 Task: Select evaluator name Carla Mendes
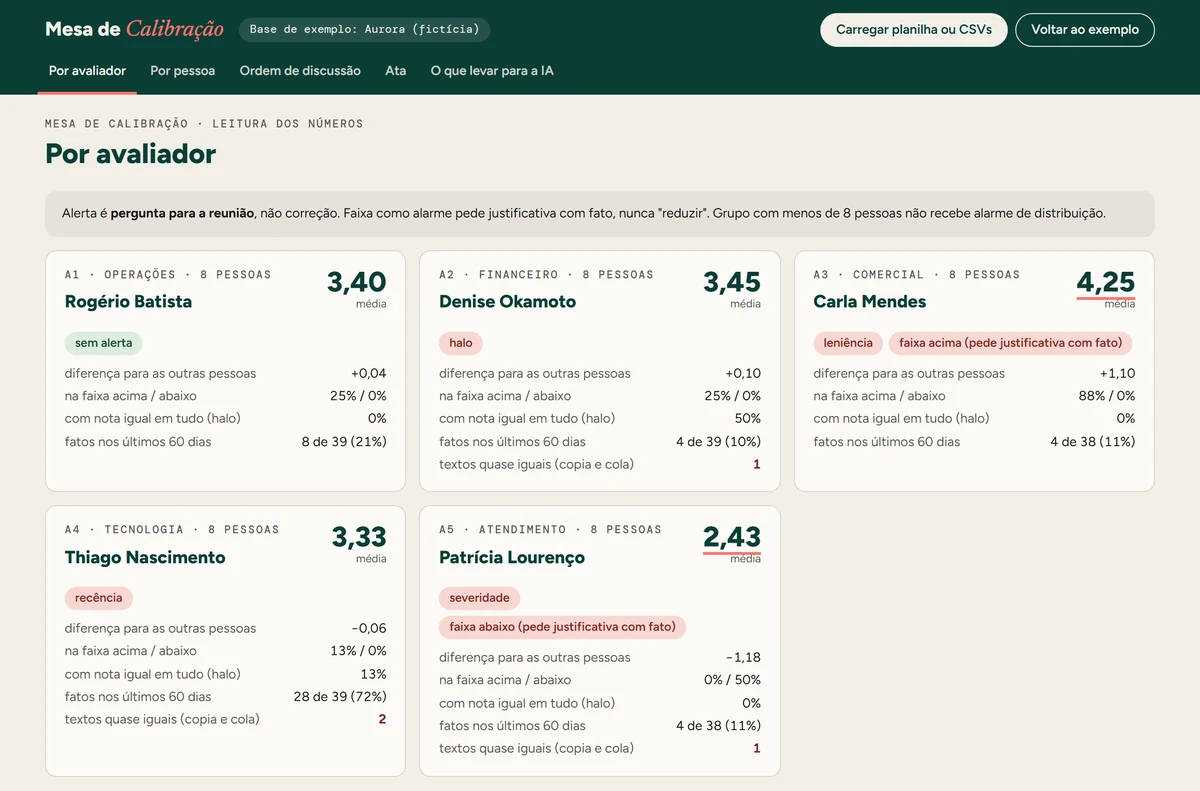click(870, 301)
